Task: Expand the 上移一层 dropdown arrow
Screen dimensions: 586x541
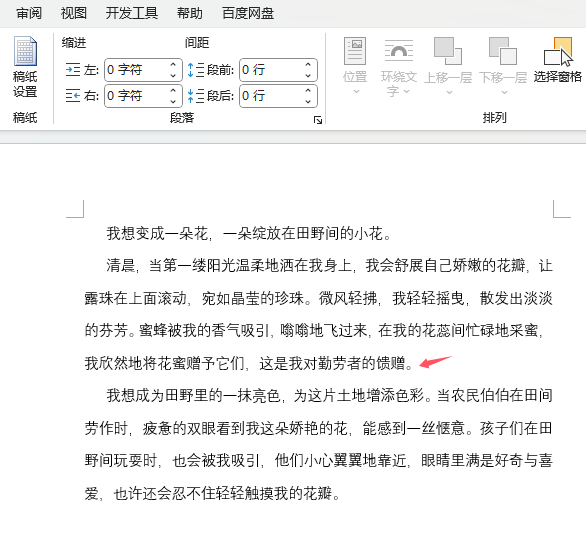Action: [450, 92]
